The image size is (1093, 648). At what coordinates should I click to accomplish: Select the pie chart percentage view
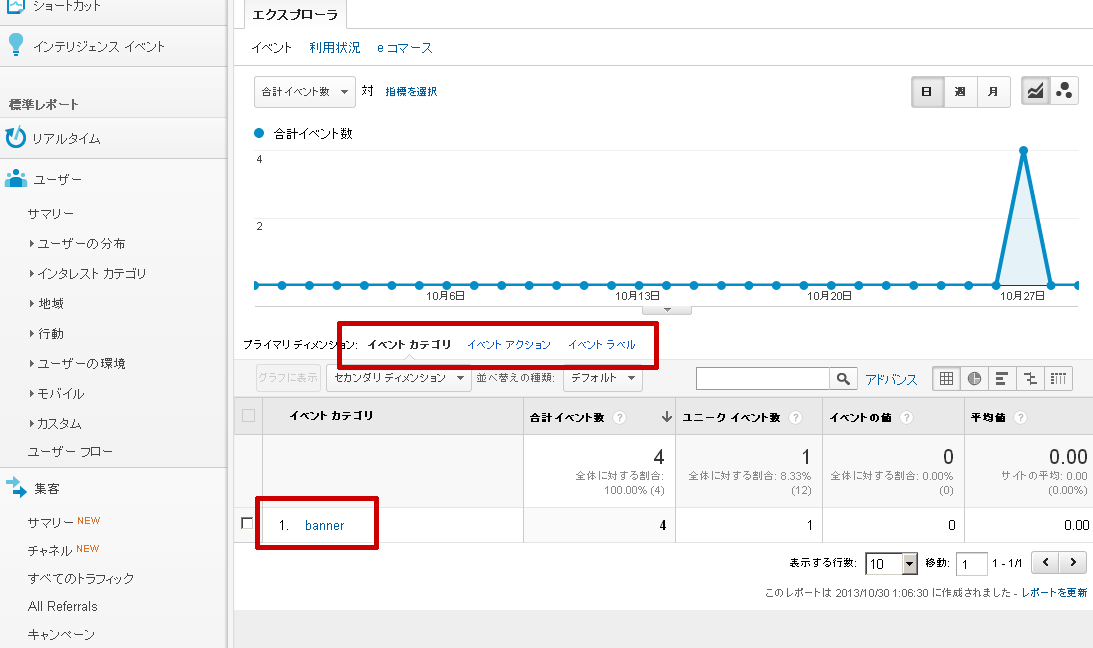click(974, 379)
